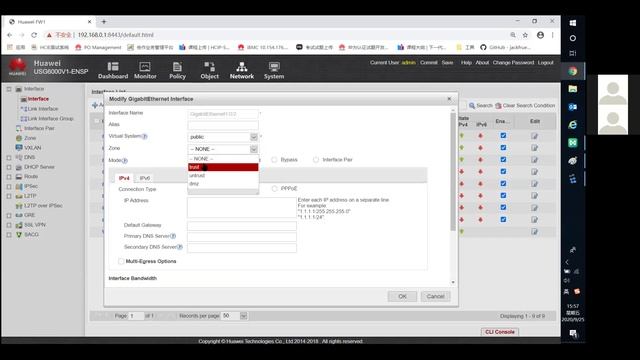Open Internet Explorer from the taskbar
This screenshot has width=640, height=360.
tap(573, 125)
